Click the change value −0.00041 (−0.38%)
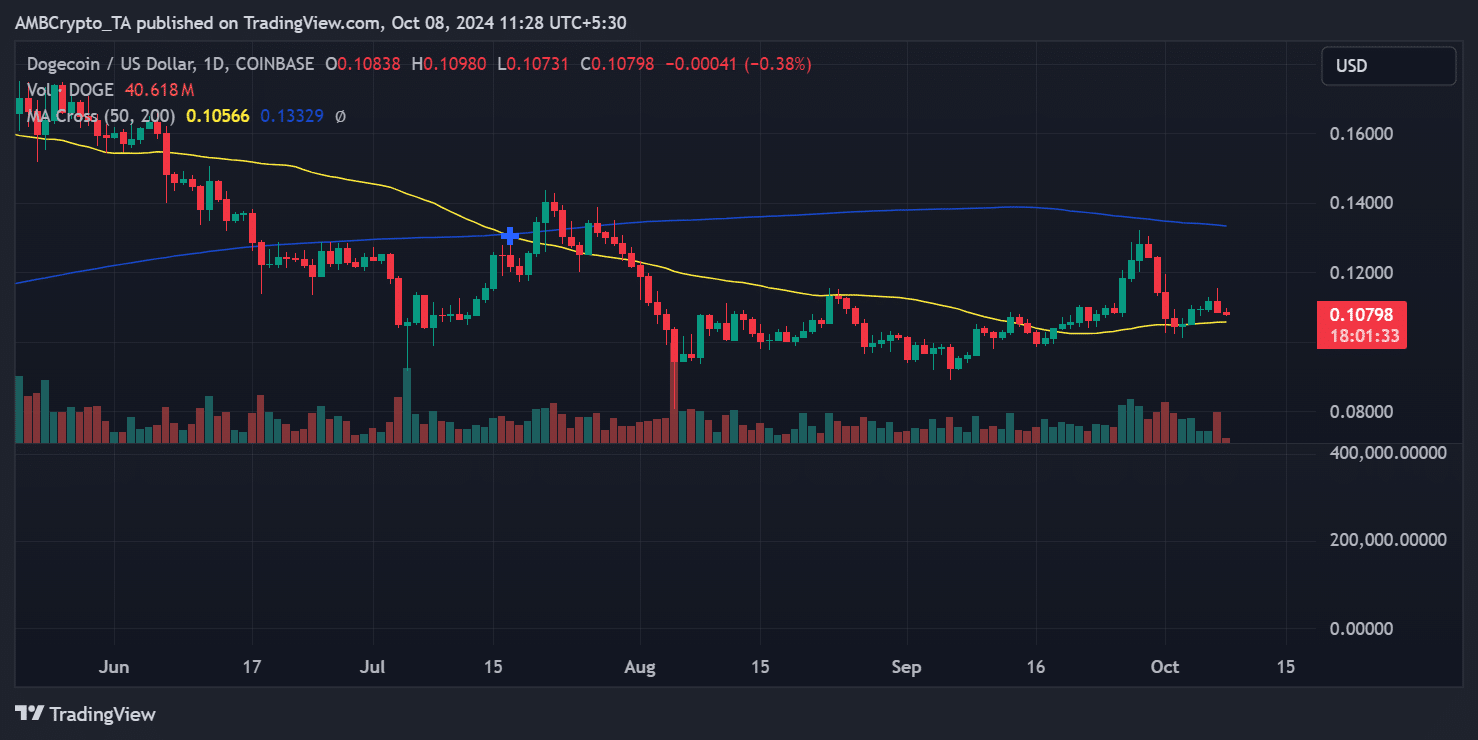Viewport: 1478px width, 740px height. click(737, 64)
